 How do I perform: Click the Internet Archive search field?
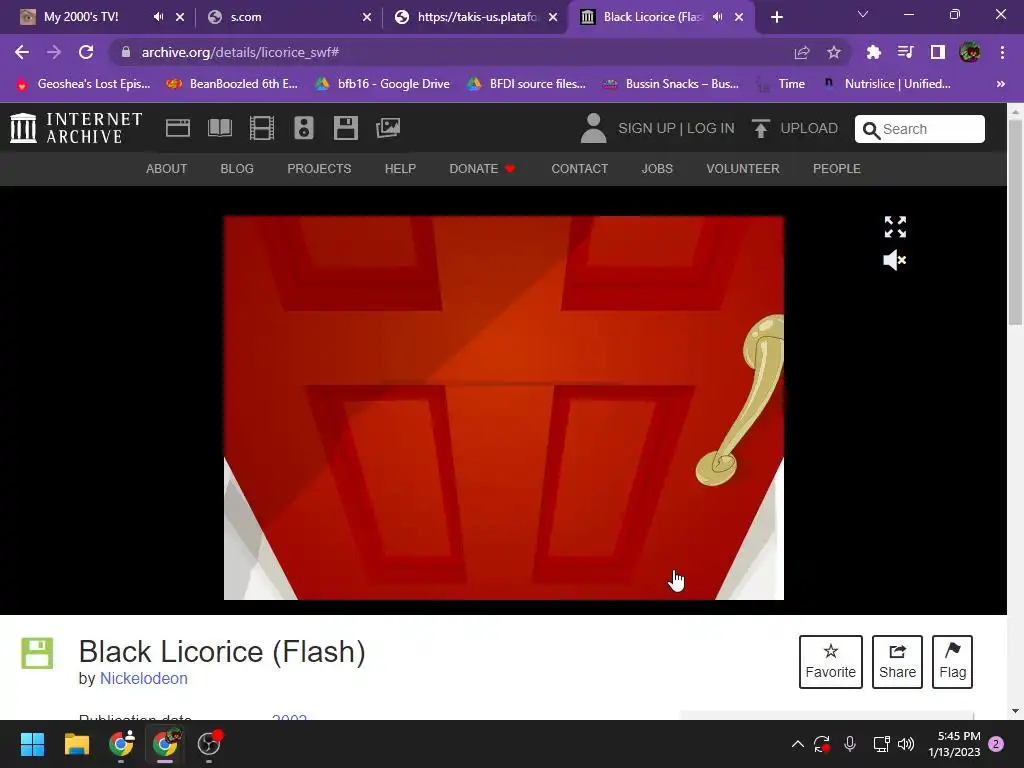coord(920,129)
